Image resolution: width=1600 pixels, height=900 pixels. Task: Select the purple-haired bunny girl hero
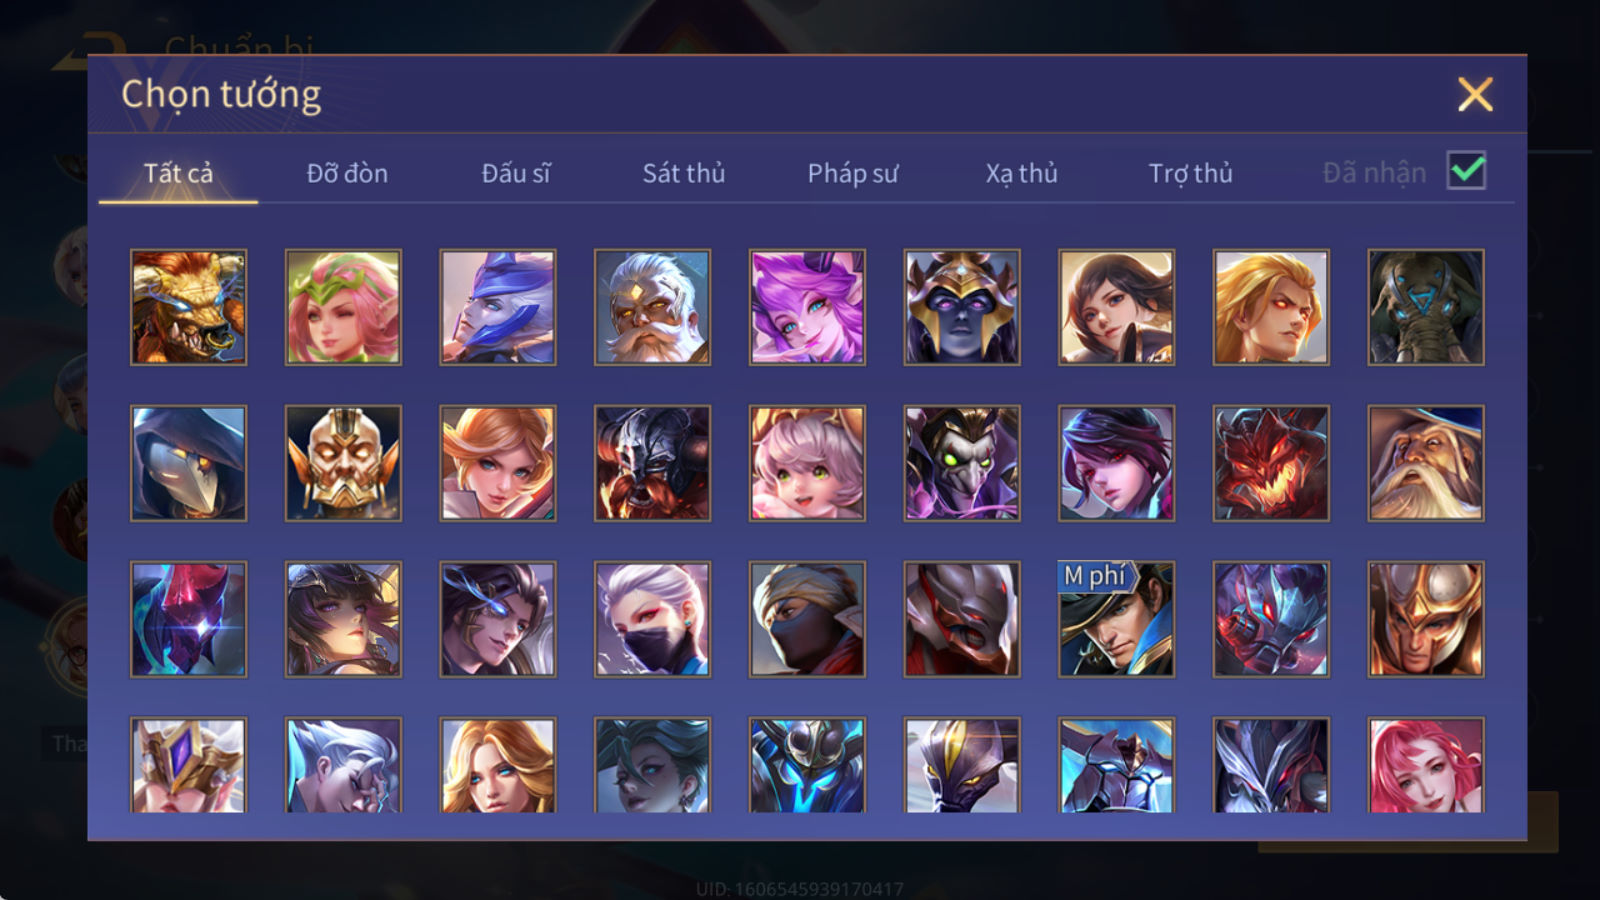[807, 307]
